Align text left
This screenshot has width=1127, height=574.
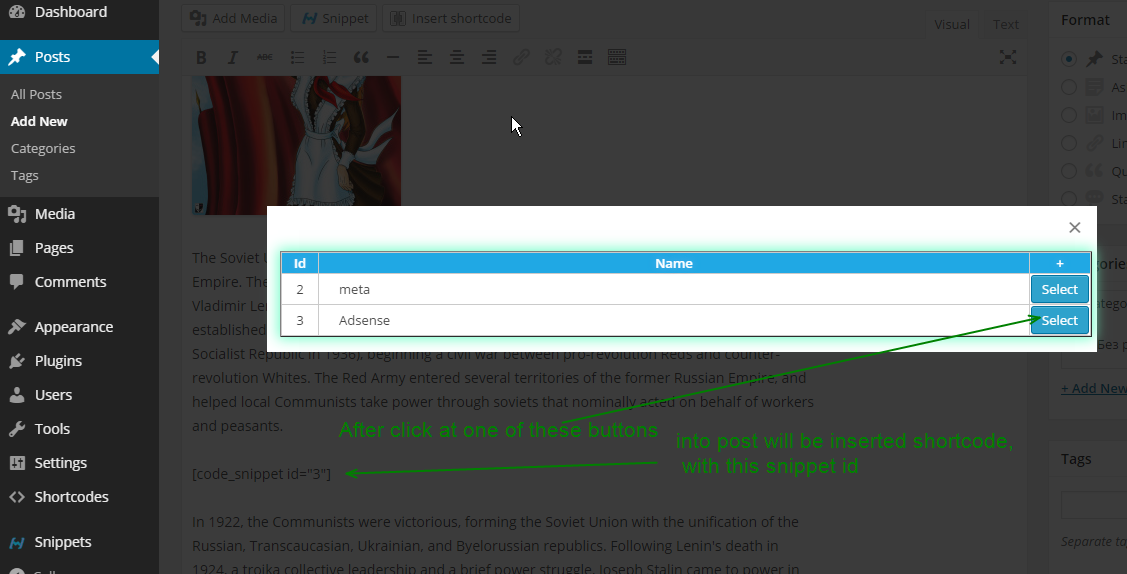click(425, 57)
